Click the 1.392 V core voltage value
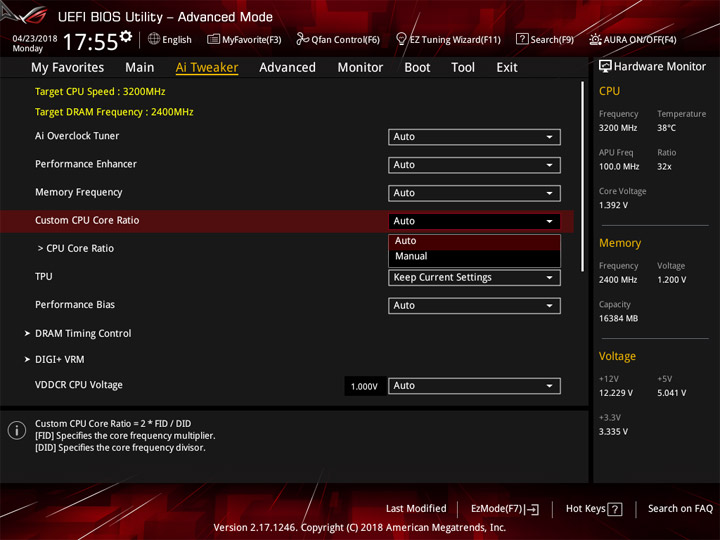 point(613,205)
